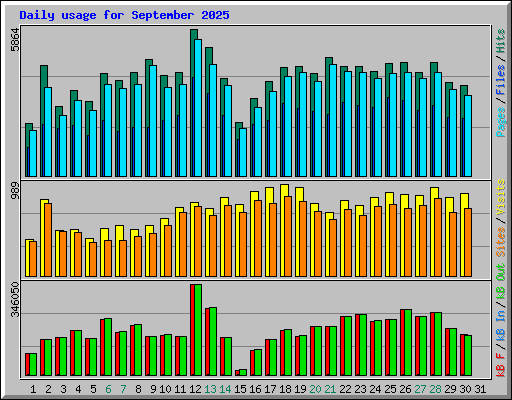Click the "kB In" legend label
Image resolution: width=512 pixels, height=400 pixels.
[501, 325]
